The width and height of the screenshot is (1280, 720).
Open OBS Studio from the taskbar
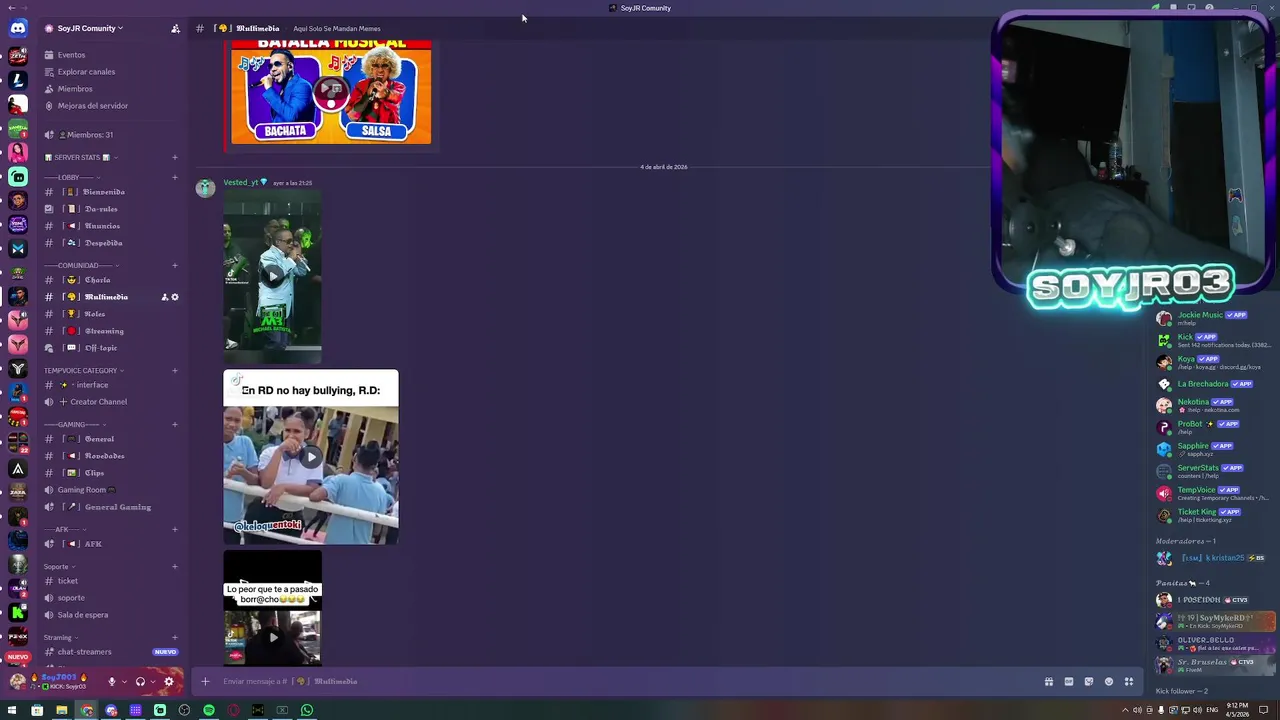point(184,710)
